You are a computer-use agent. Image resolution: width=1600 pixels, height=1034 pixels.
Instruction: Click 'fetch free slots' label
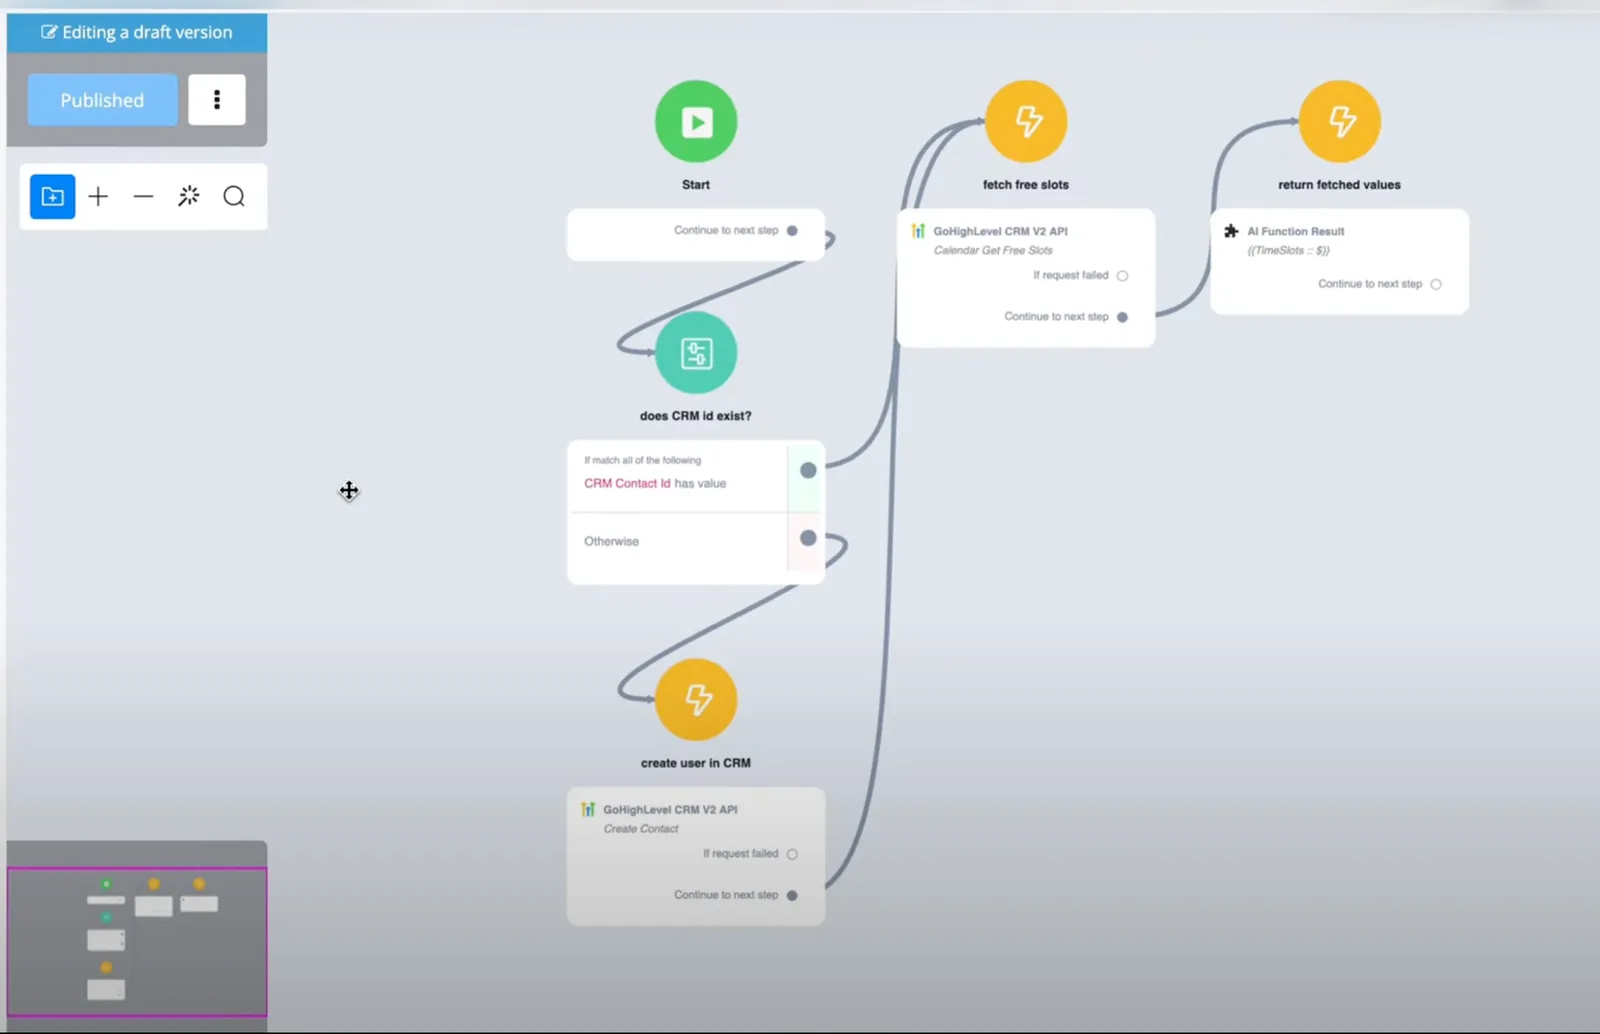(1026, 185)
